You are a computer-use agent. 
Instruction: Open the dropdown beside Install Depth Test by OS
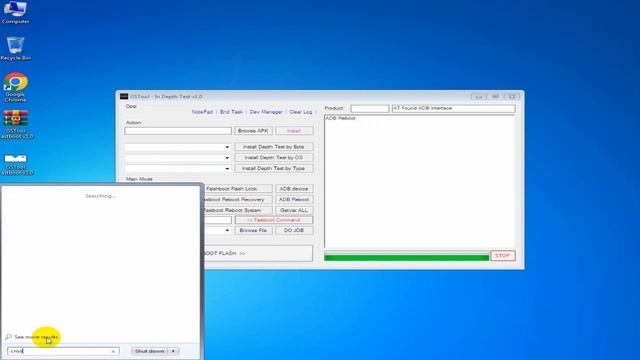pyautogui.click(x=227, y=158)
